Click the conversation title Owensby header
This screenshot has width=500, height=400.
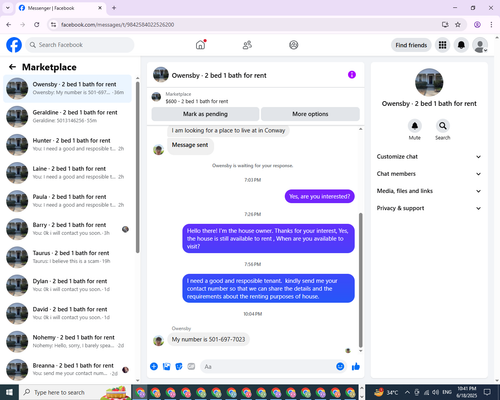coord(219,75)
